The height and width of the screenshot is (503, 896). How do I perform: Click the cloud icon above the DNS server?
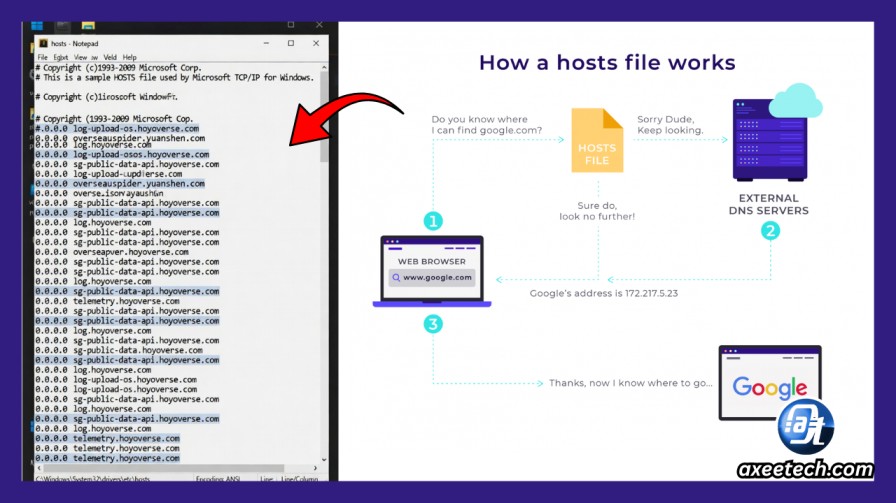click(x=795, y=101)
